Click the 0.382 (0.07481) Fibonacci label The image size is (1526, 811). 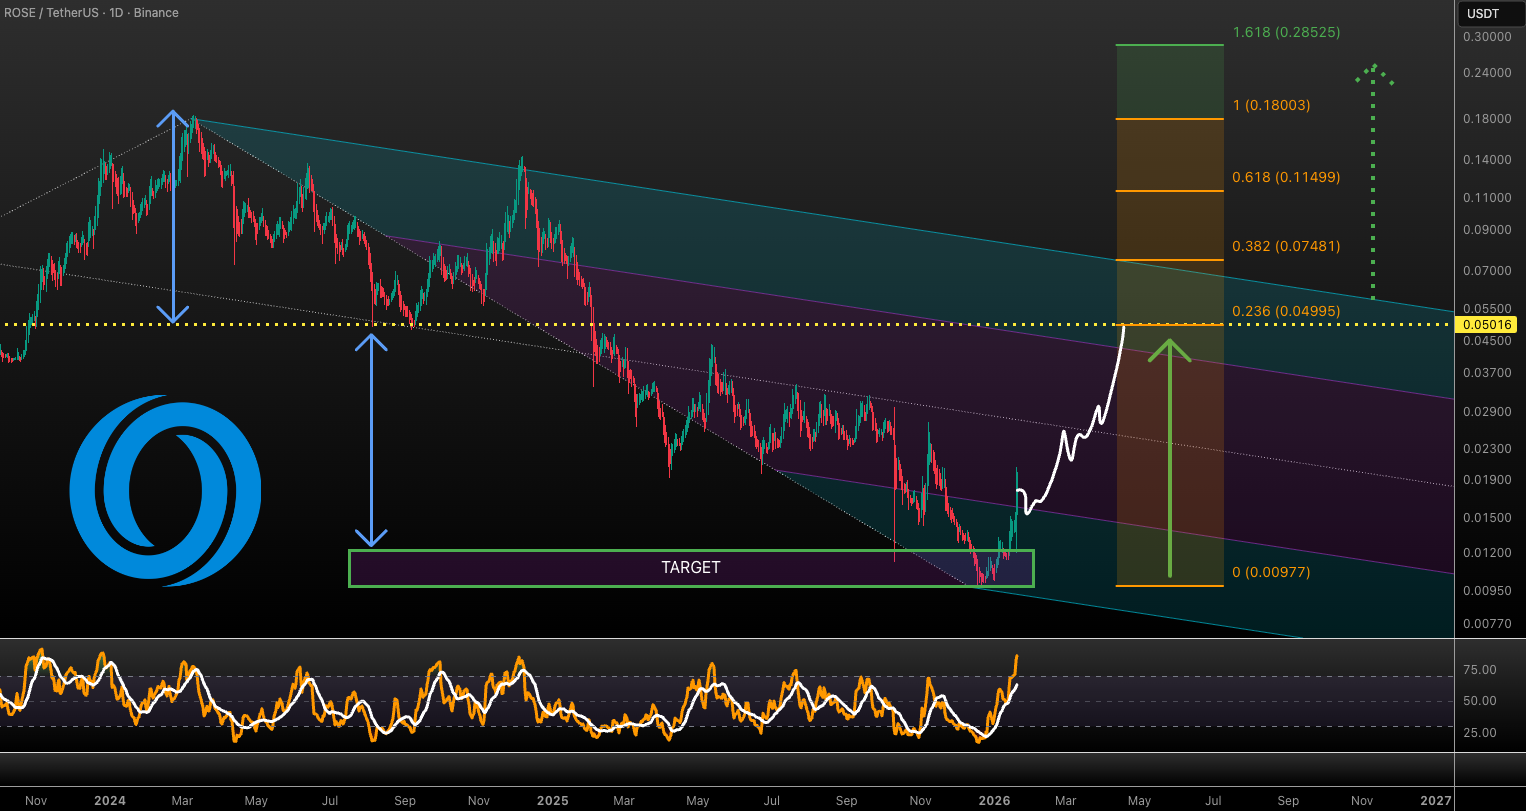(x=1286, y=246)
